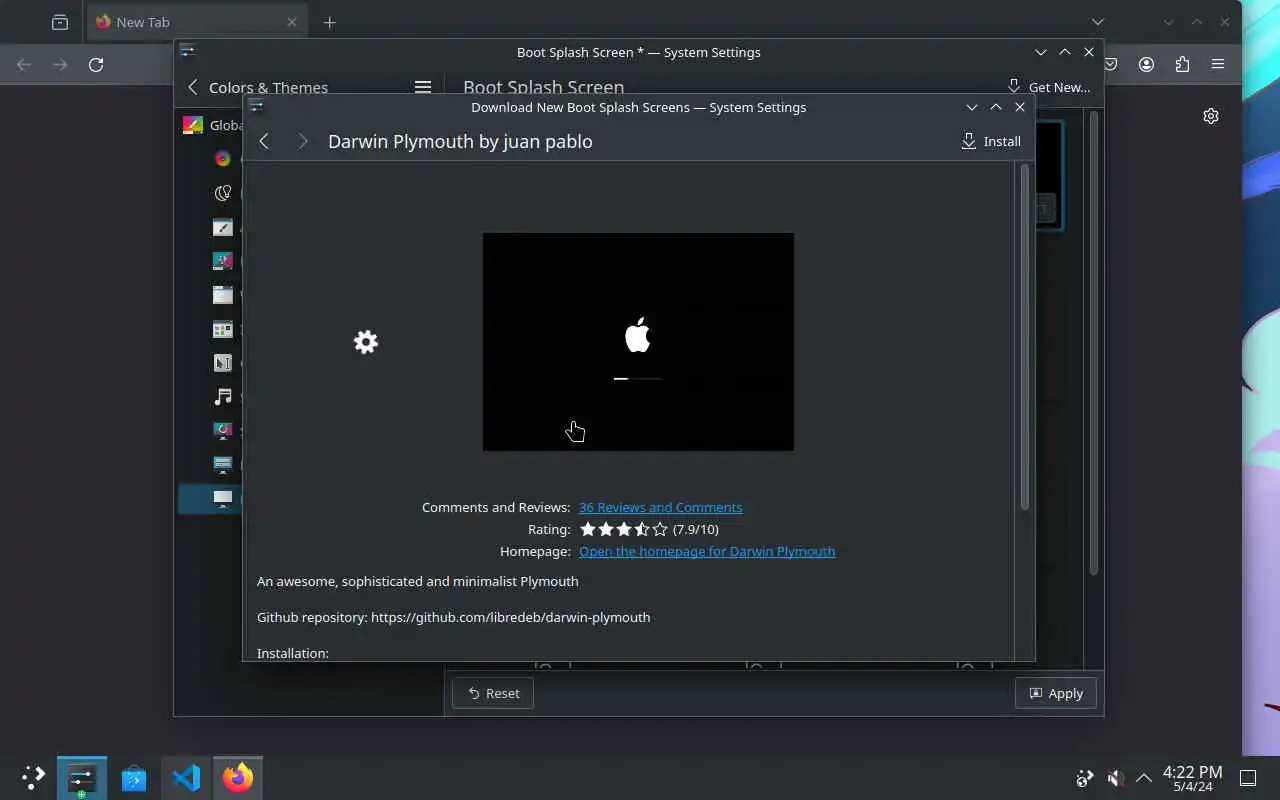1280x800 pixels.
Task: Select the Splash Screen sidebar icon
Action: coord(223,431)
